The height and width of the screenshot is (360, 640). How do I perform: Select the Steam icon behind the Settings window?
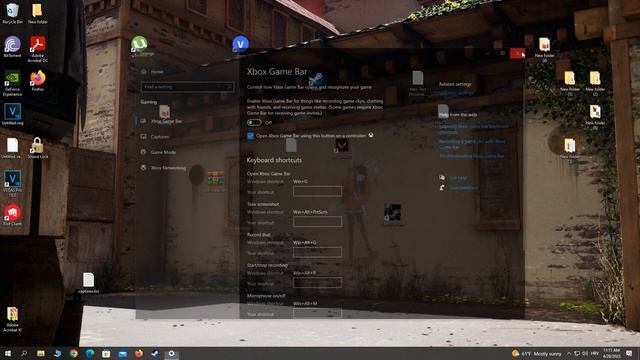(316, 78)
